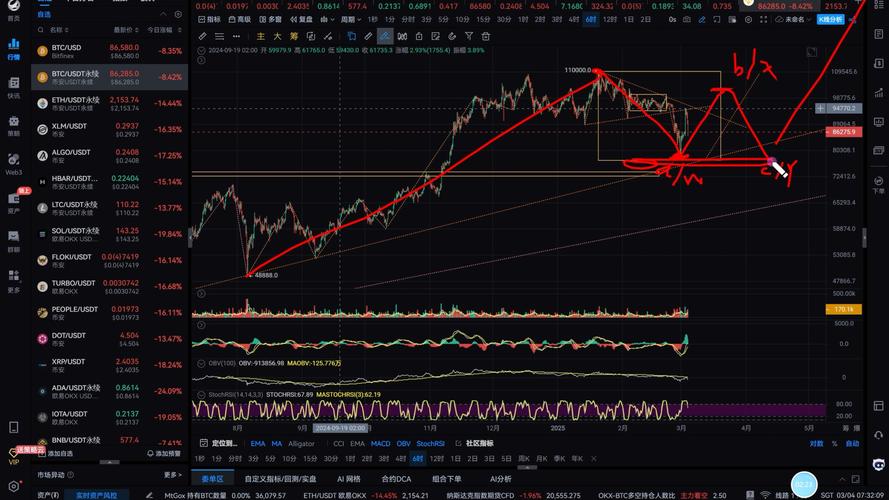Sort watchlist by 最新价 column
This screenshot has width=889, height=500.
click(x=126, y=29)
